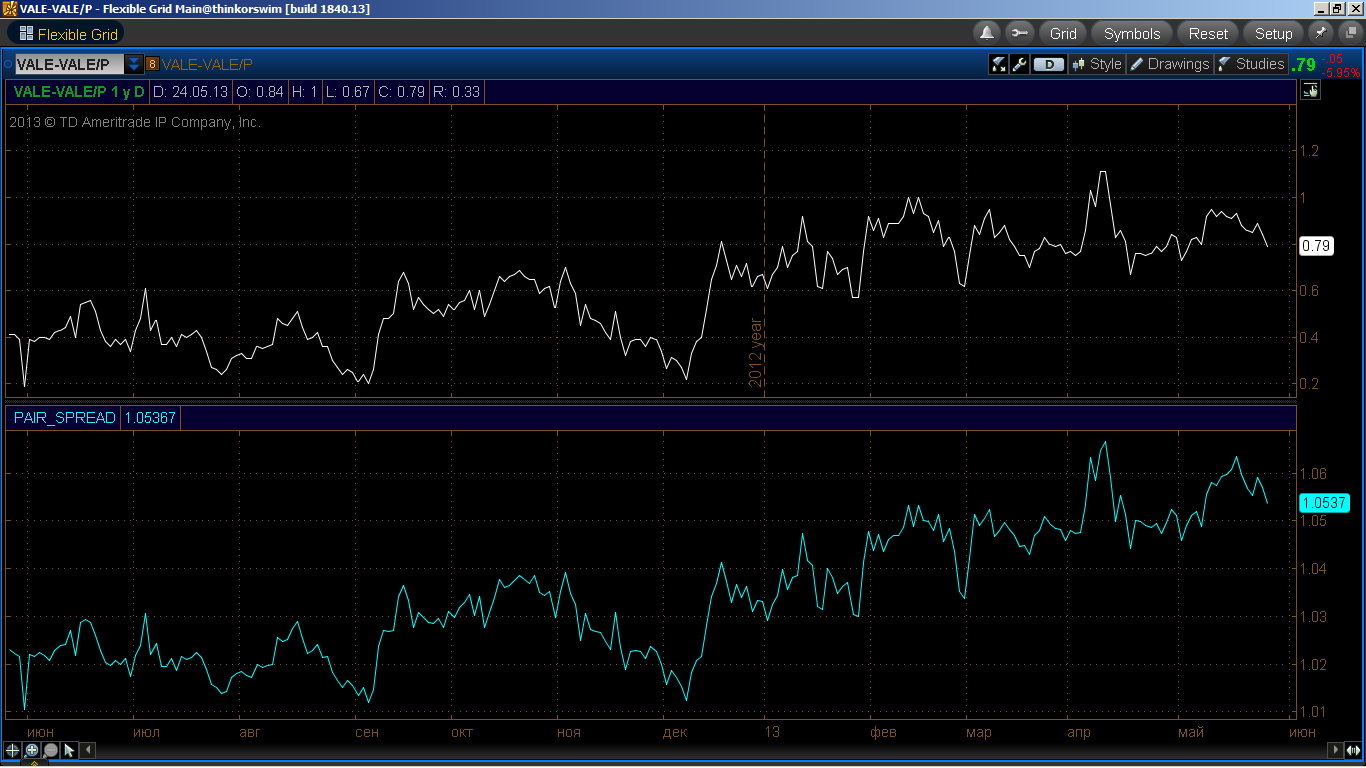1366x768 pixels.
Task: Click the hand pointer icon above price axis
Action: coord(1310,91)
